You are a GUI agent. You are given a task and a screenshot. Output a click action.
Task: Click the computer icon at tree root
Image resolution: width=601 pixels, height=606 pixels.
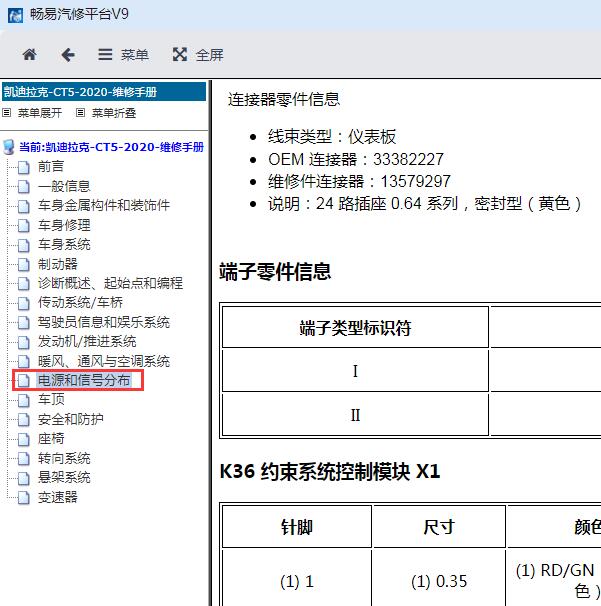(9, 147)
